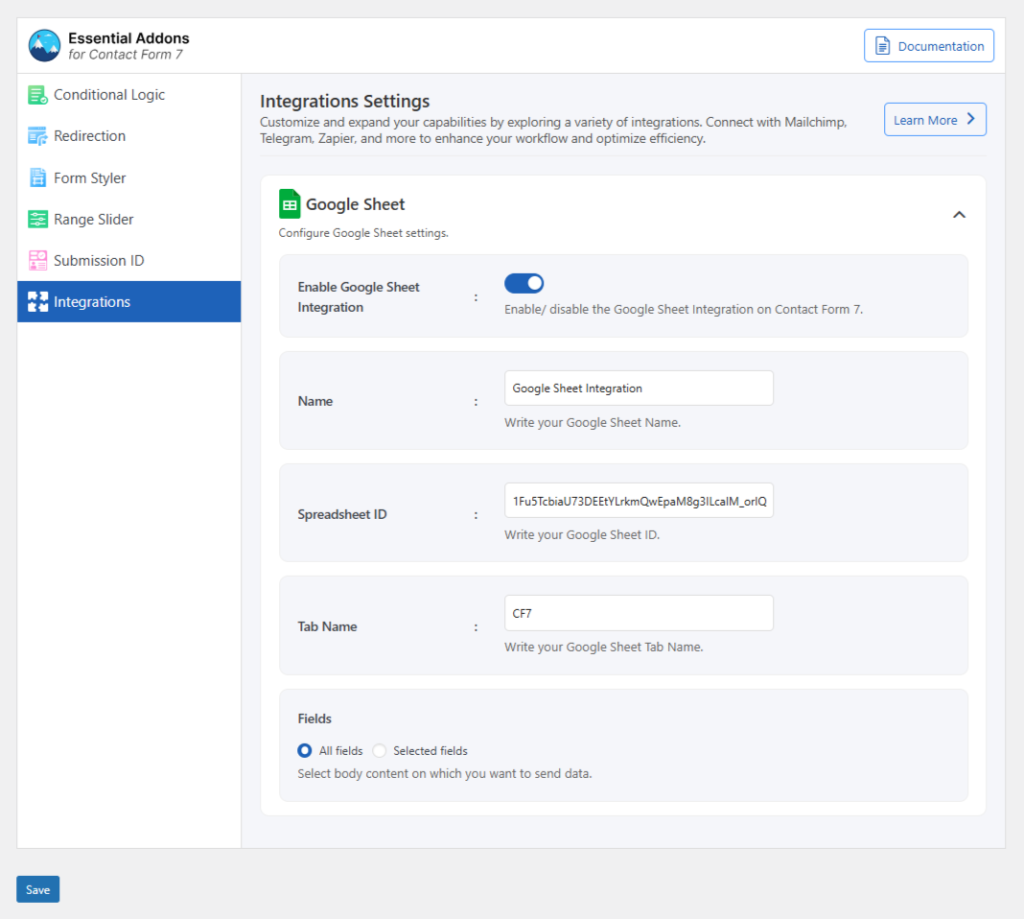
Task: Click the document icon in Documentation button
Action: tap(882, 46)
